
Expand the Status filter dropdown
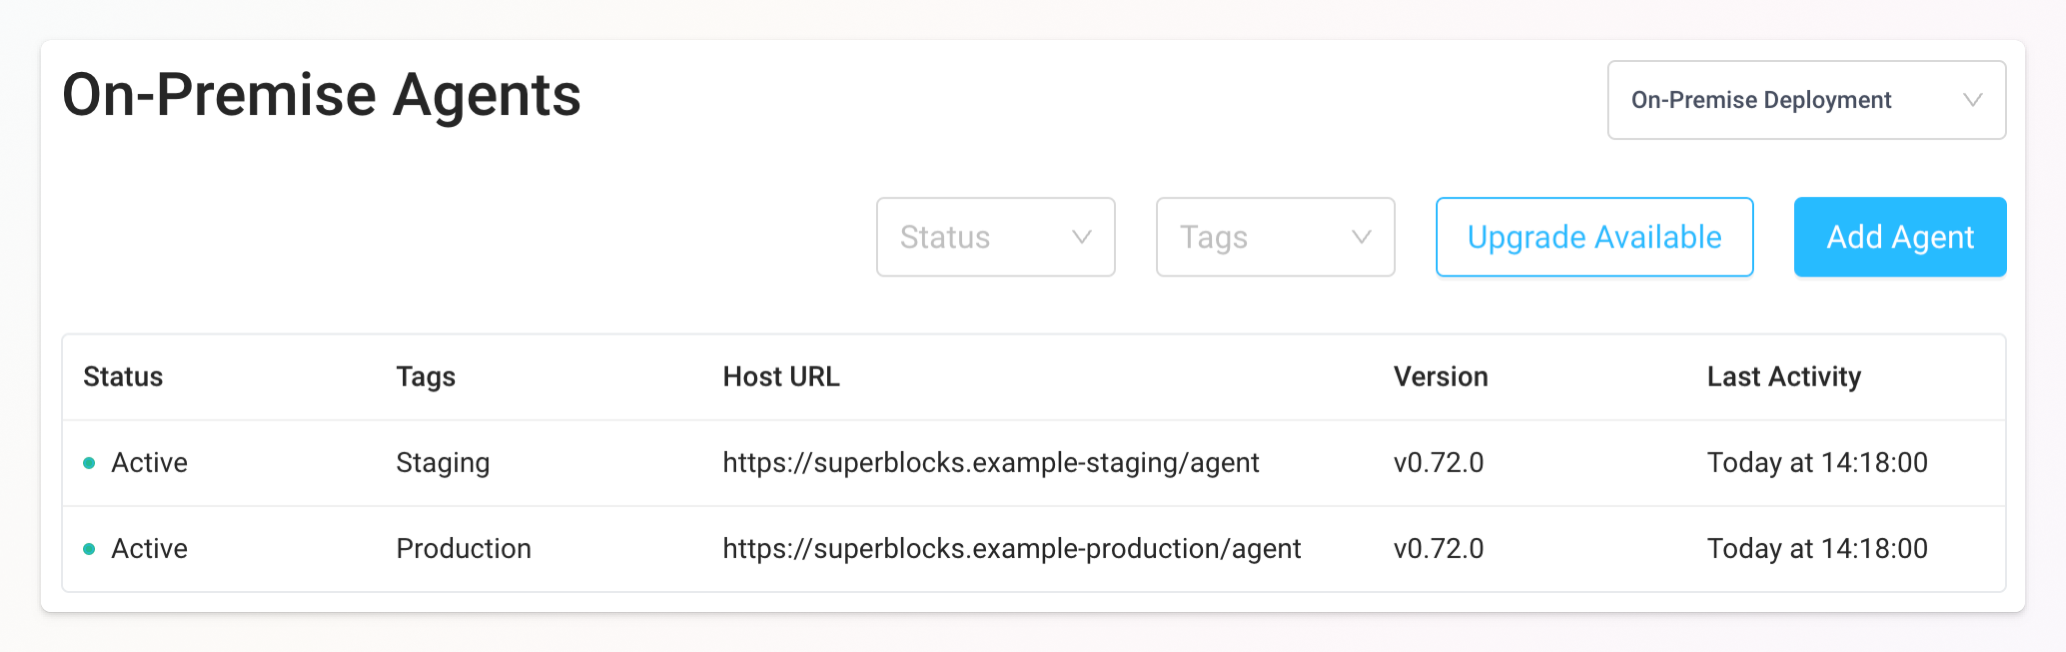994,237
